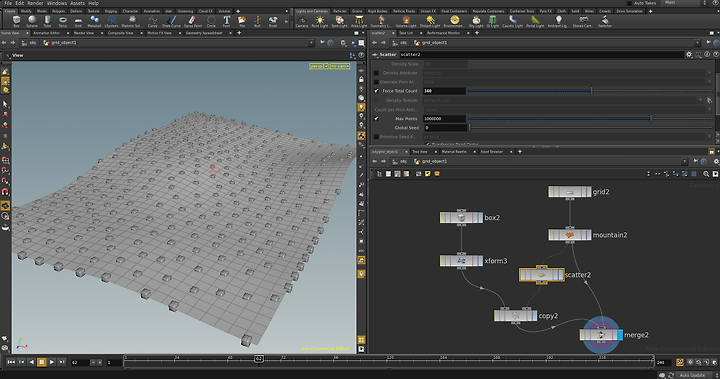
Task: Click the Auto Update button
Action: pyautogui.click(x=692, y=375)
